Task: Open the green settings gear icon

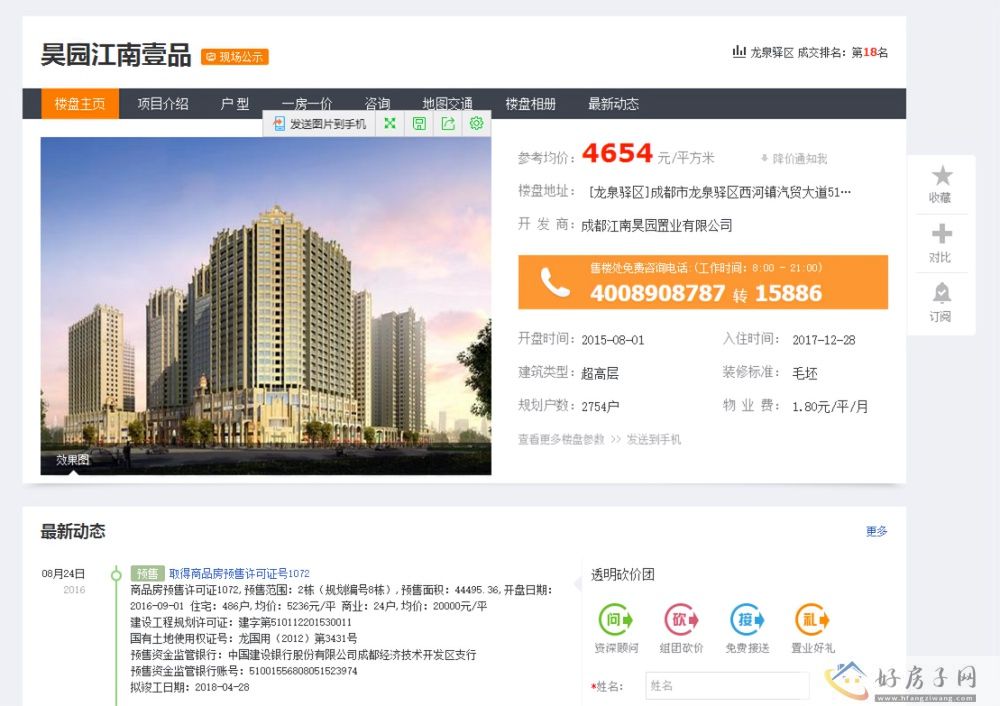Action: [x=476, y=124]
